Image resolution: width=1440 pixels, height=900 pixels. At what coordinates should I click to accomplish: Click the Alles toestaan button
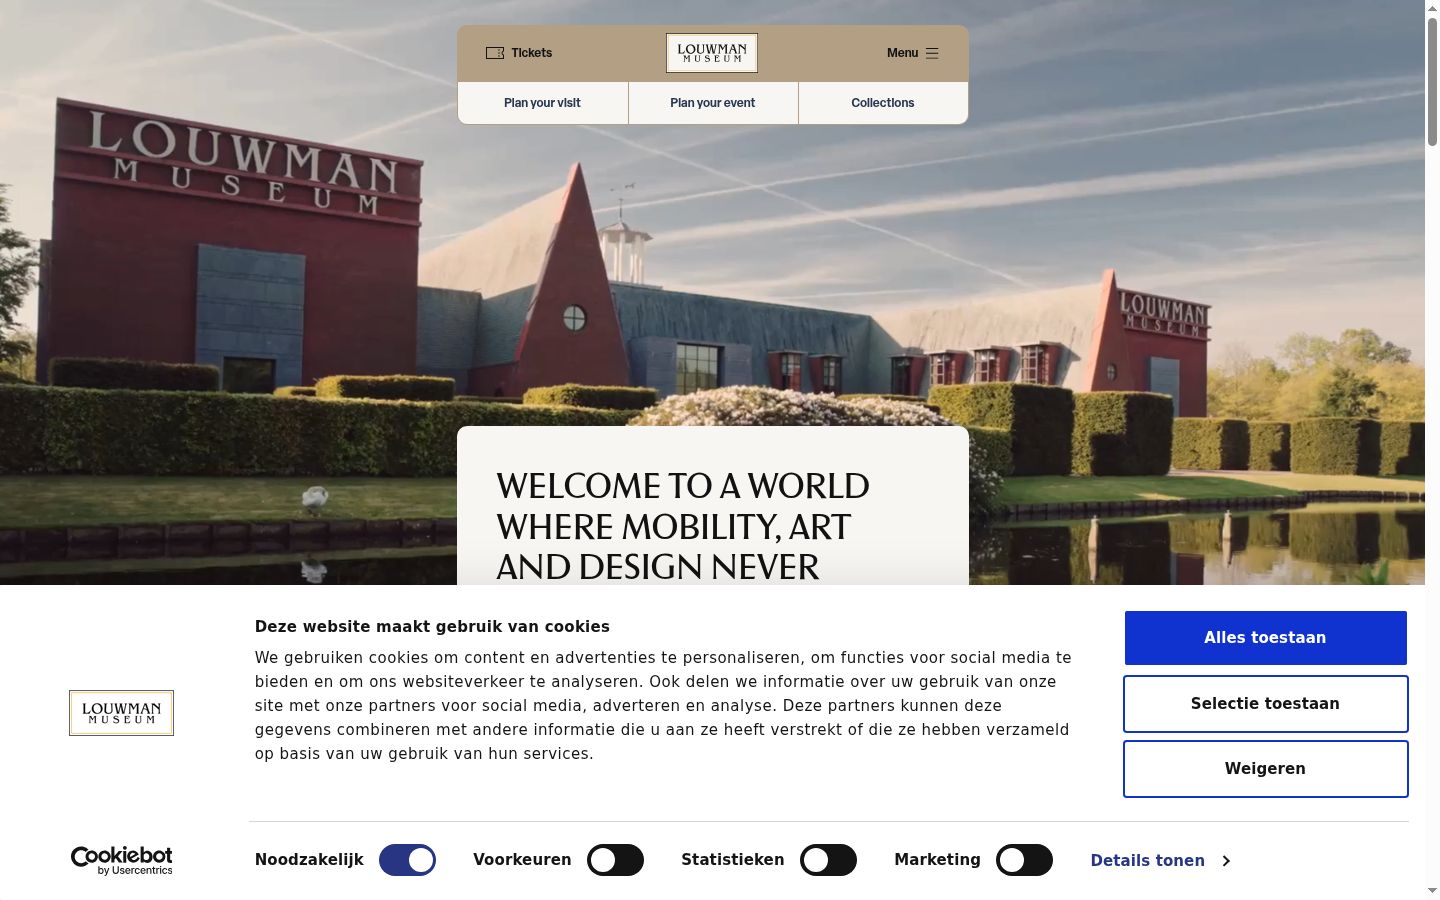1265,638
